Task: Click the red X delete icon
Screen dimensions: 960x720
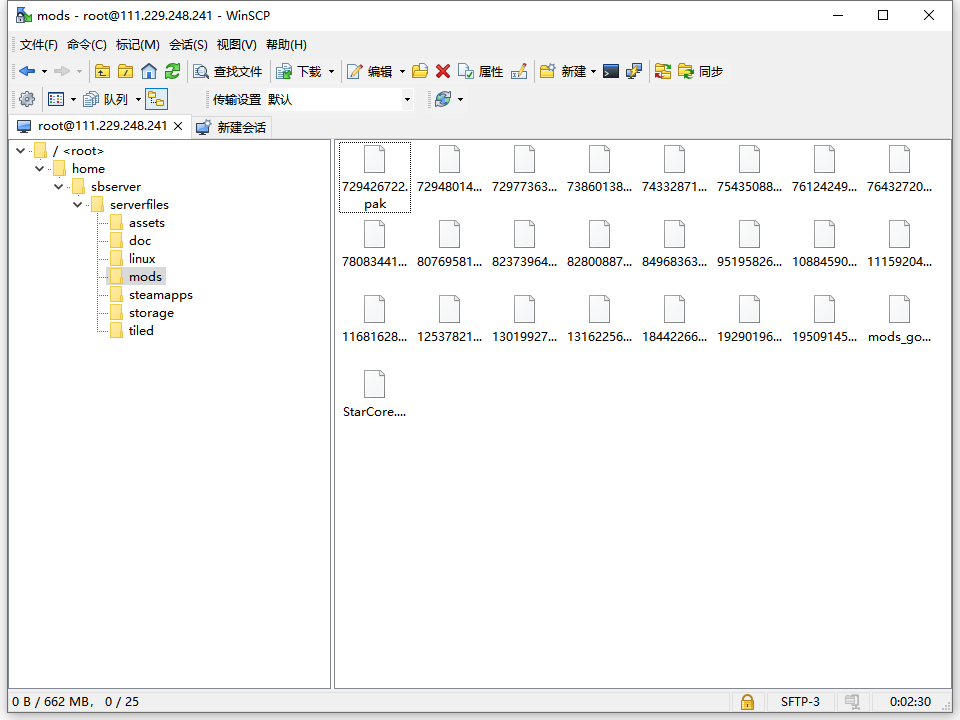Action: [443, 72]
